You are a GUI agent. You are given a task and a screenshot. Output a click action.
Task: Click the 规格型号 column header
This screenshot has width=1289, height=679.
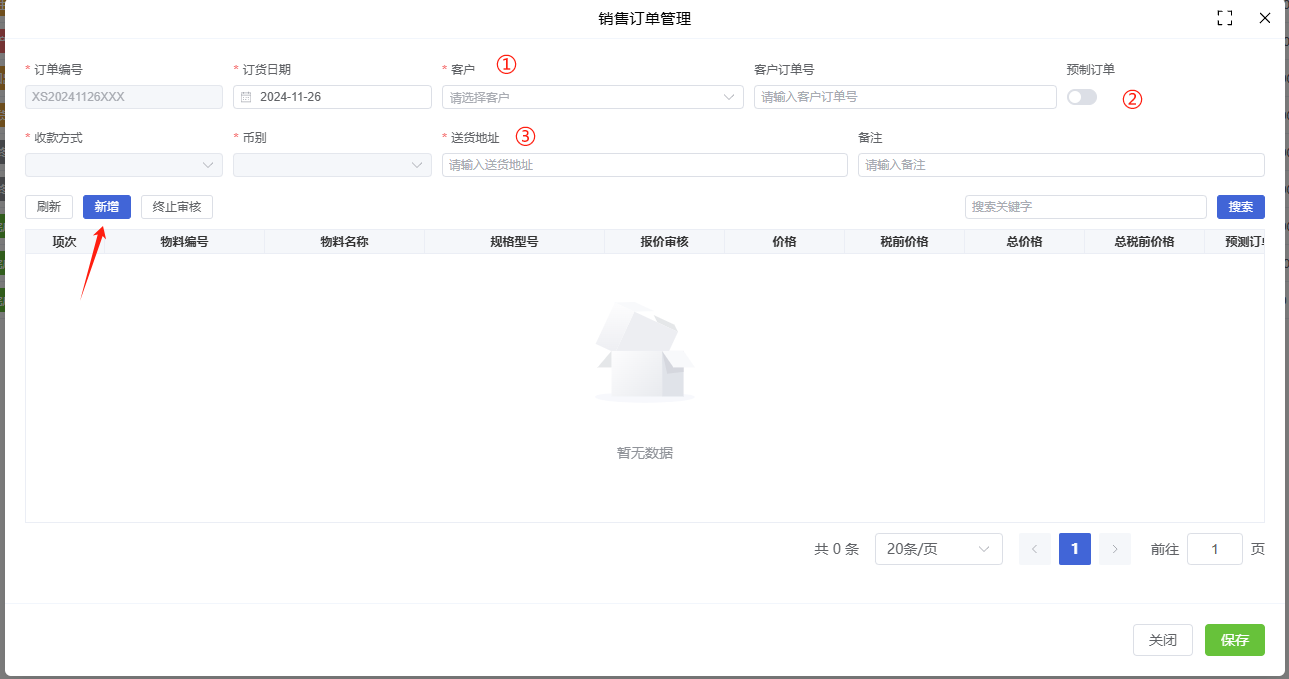point(515,242)
